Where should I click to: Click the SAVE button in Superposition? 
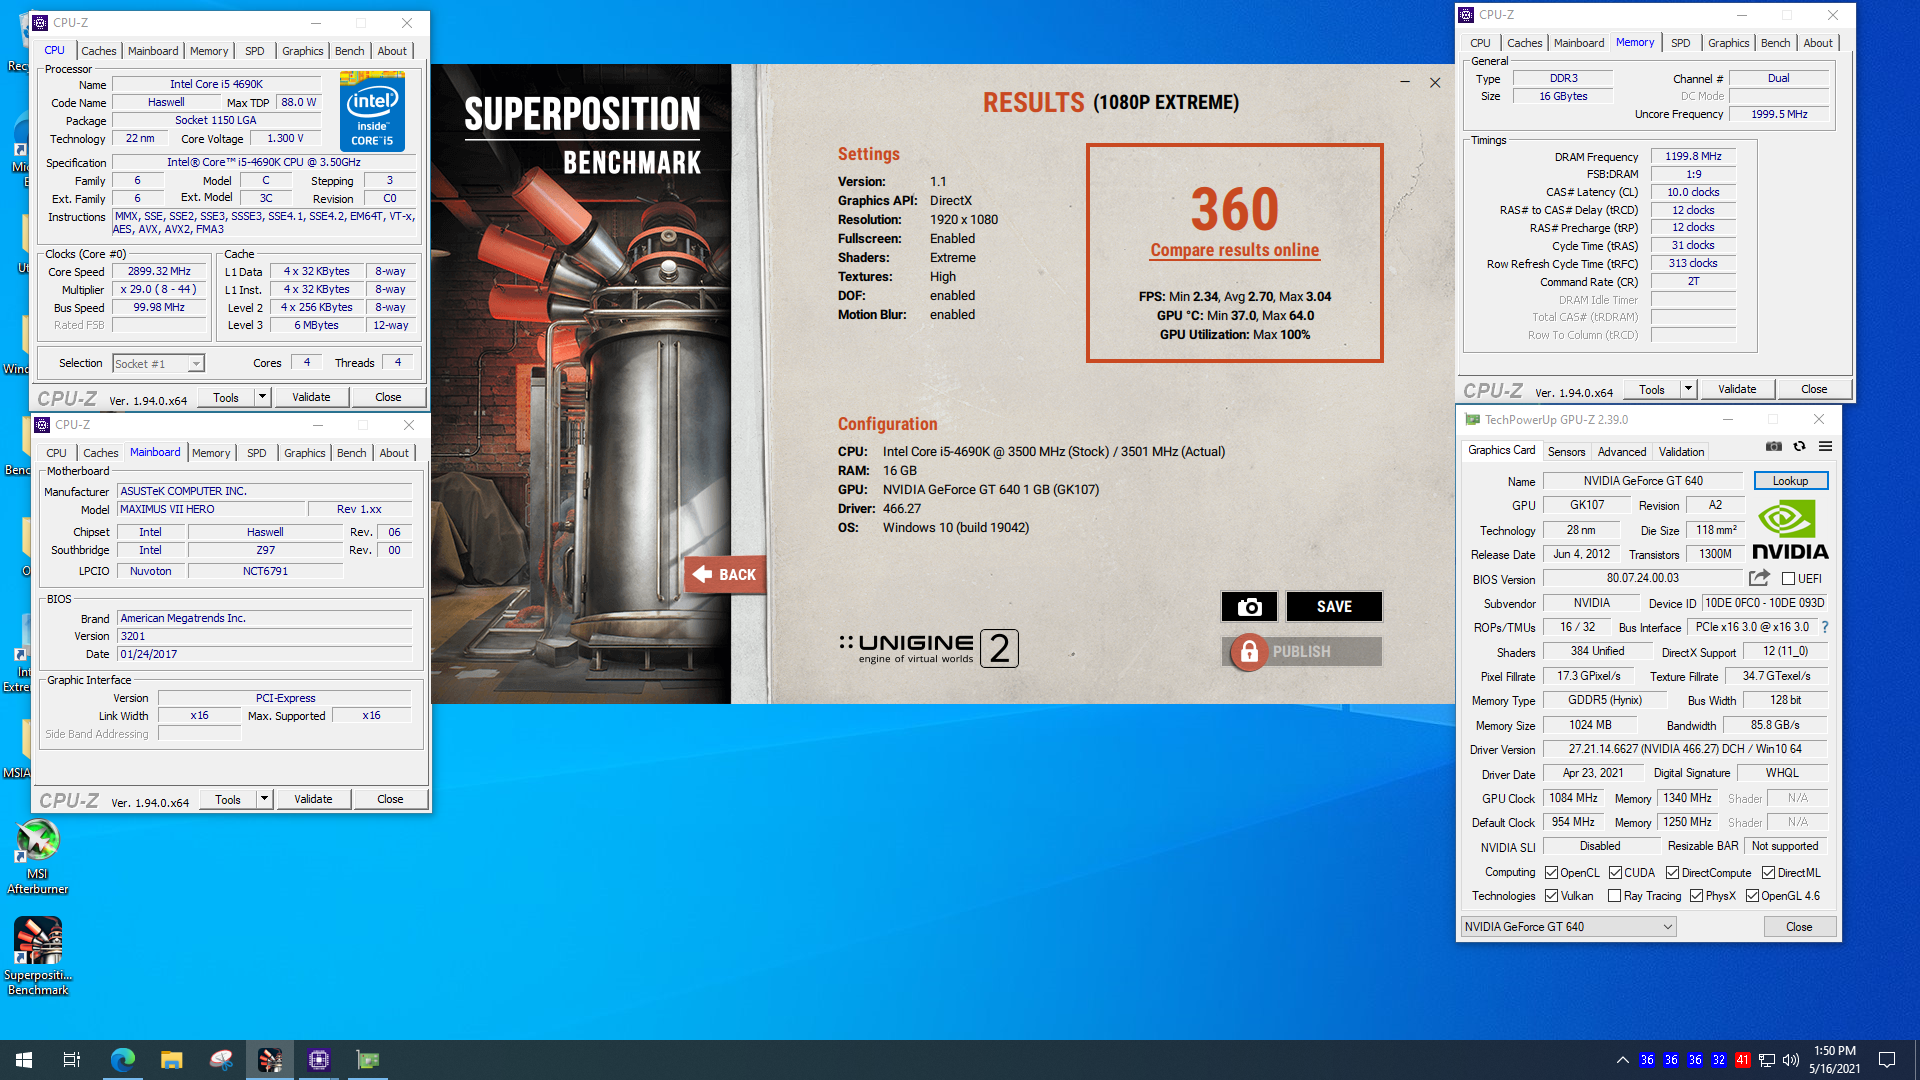[1334, 606]
